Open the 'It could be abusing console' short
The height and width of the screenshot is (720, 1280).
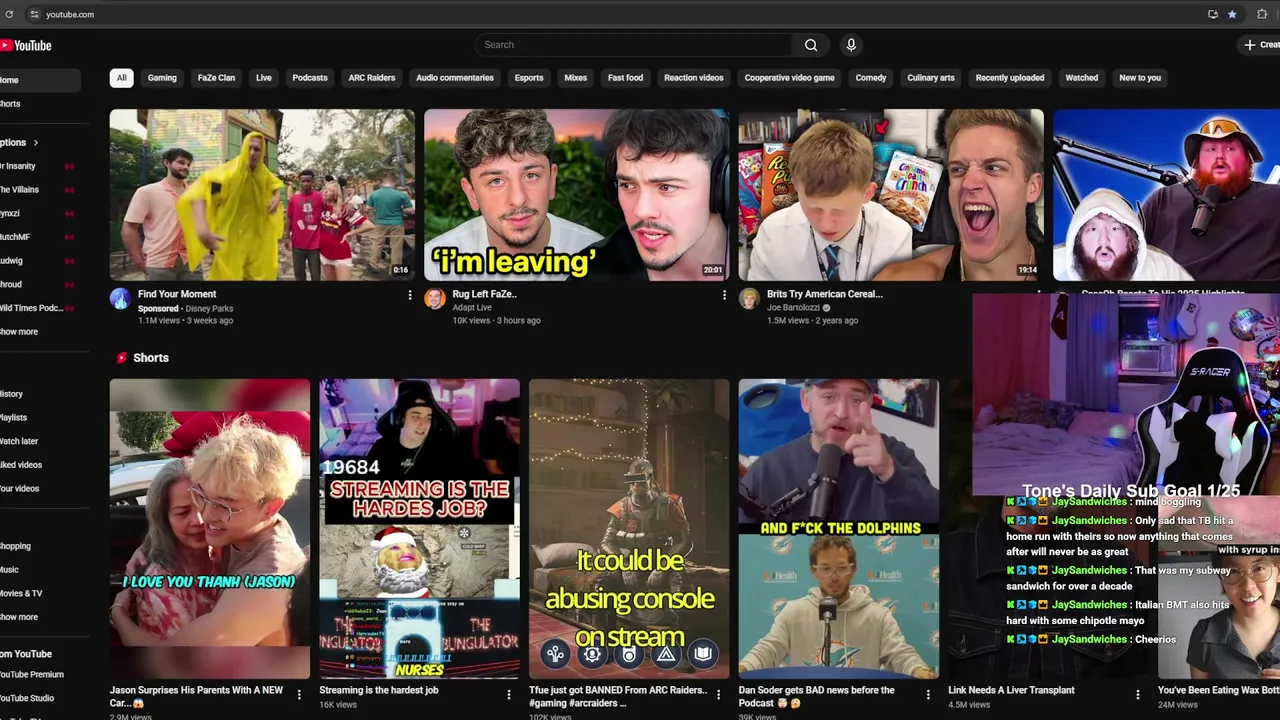629,529
